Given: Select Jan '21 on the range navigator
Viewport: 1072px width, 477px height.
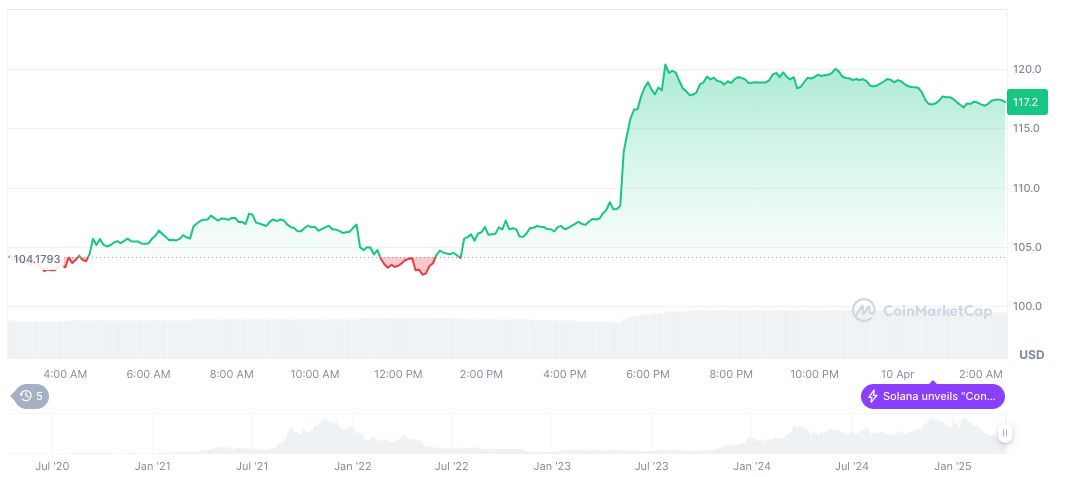Looking at the screenshot, I should pos(152,466).
